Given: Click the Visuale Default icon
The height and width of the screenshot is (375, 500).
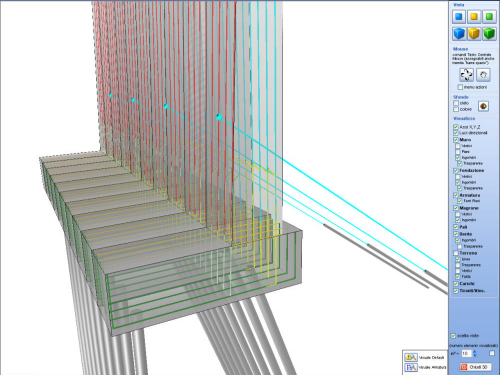Looking at the screenshot, I should (411, 357).
